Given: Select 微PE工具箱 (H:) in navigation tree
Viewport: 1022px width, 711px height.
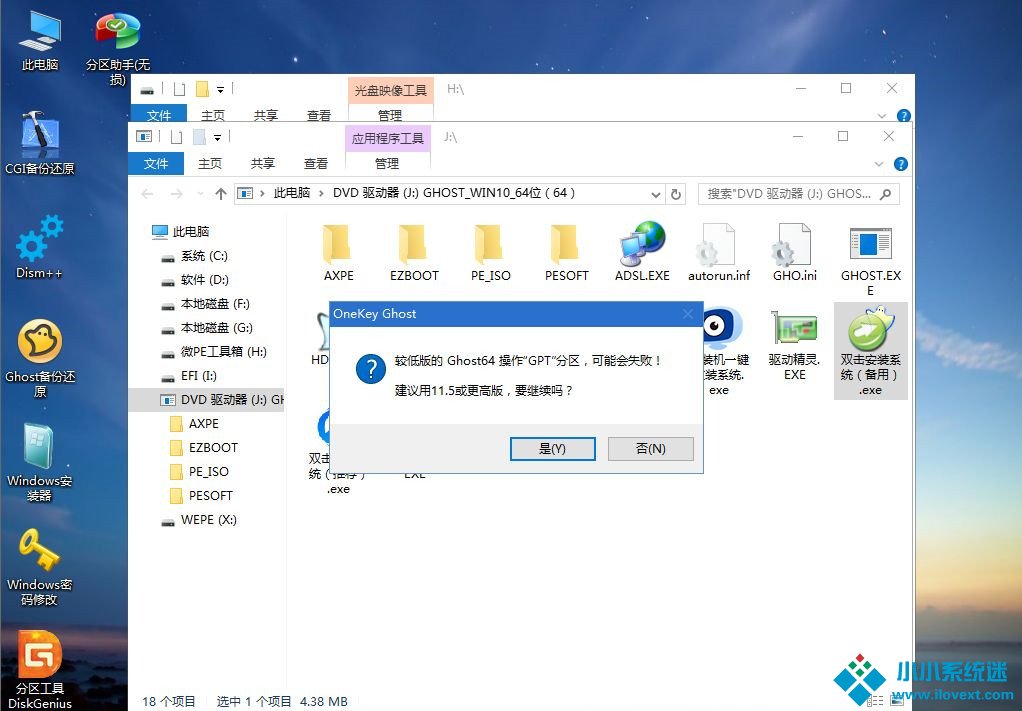Looking at the screenshot, I should click(214, 352).
